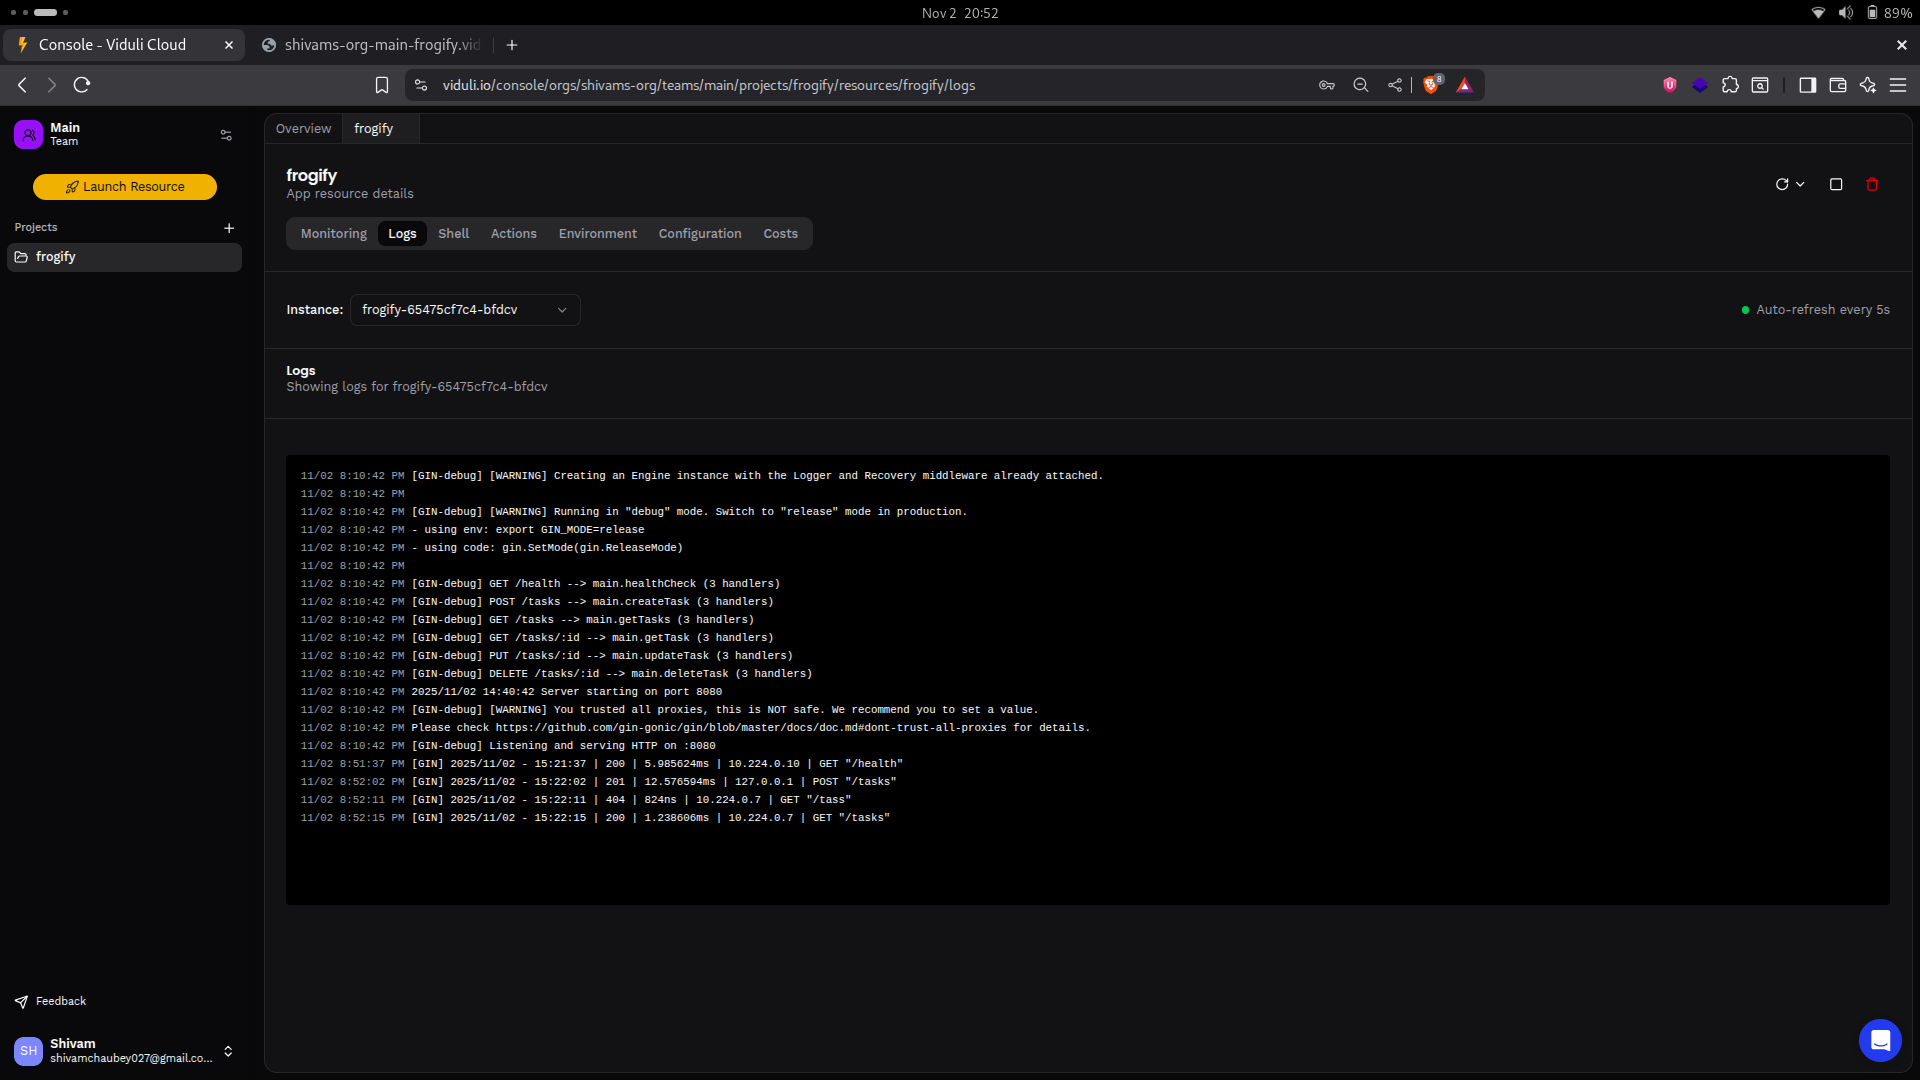The width and height of the screenshot is (1920, 1080).
Task: Click the red delete resource trash icon
Action: [x=1872, y=185]
